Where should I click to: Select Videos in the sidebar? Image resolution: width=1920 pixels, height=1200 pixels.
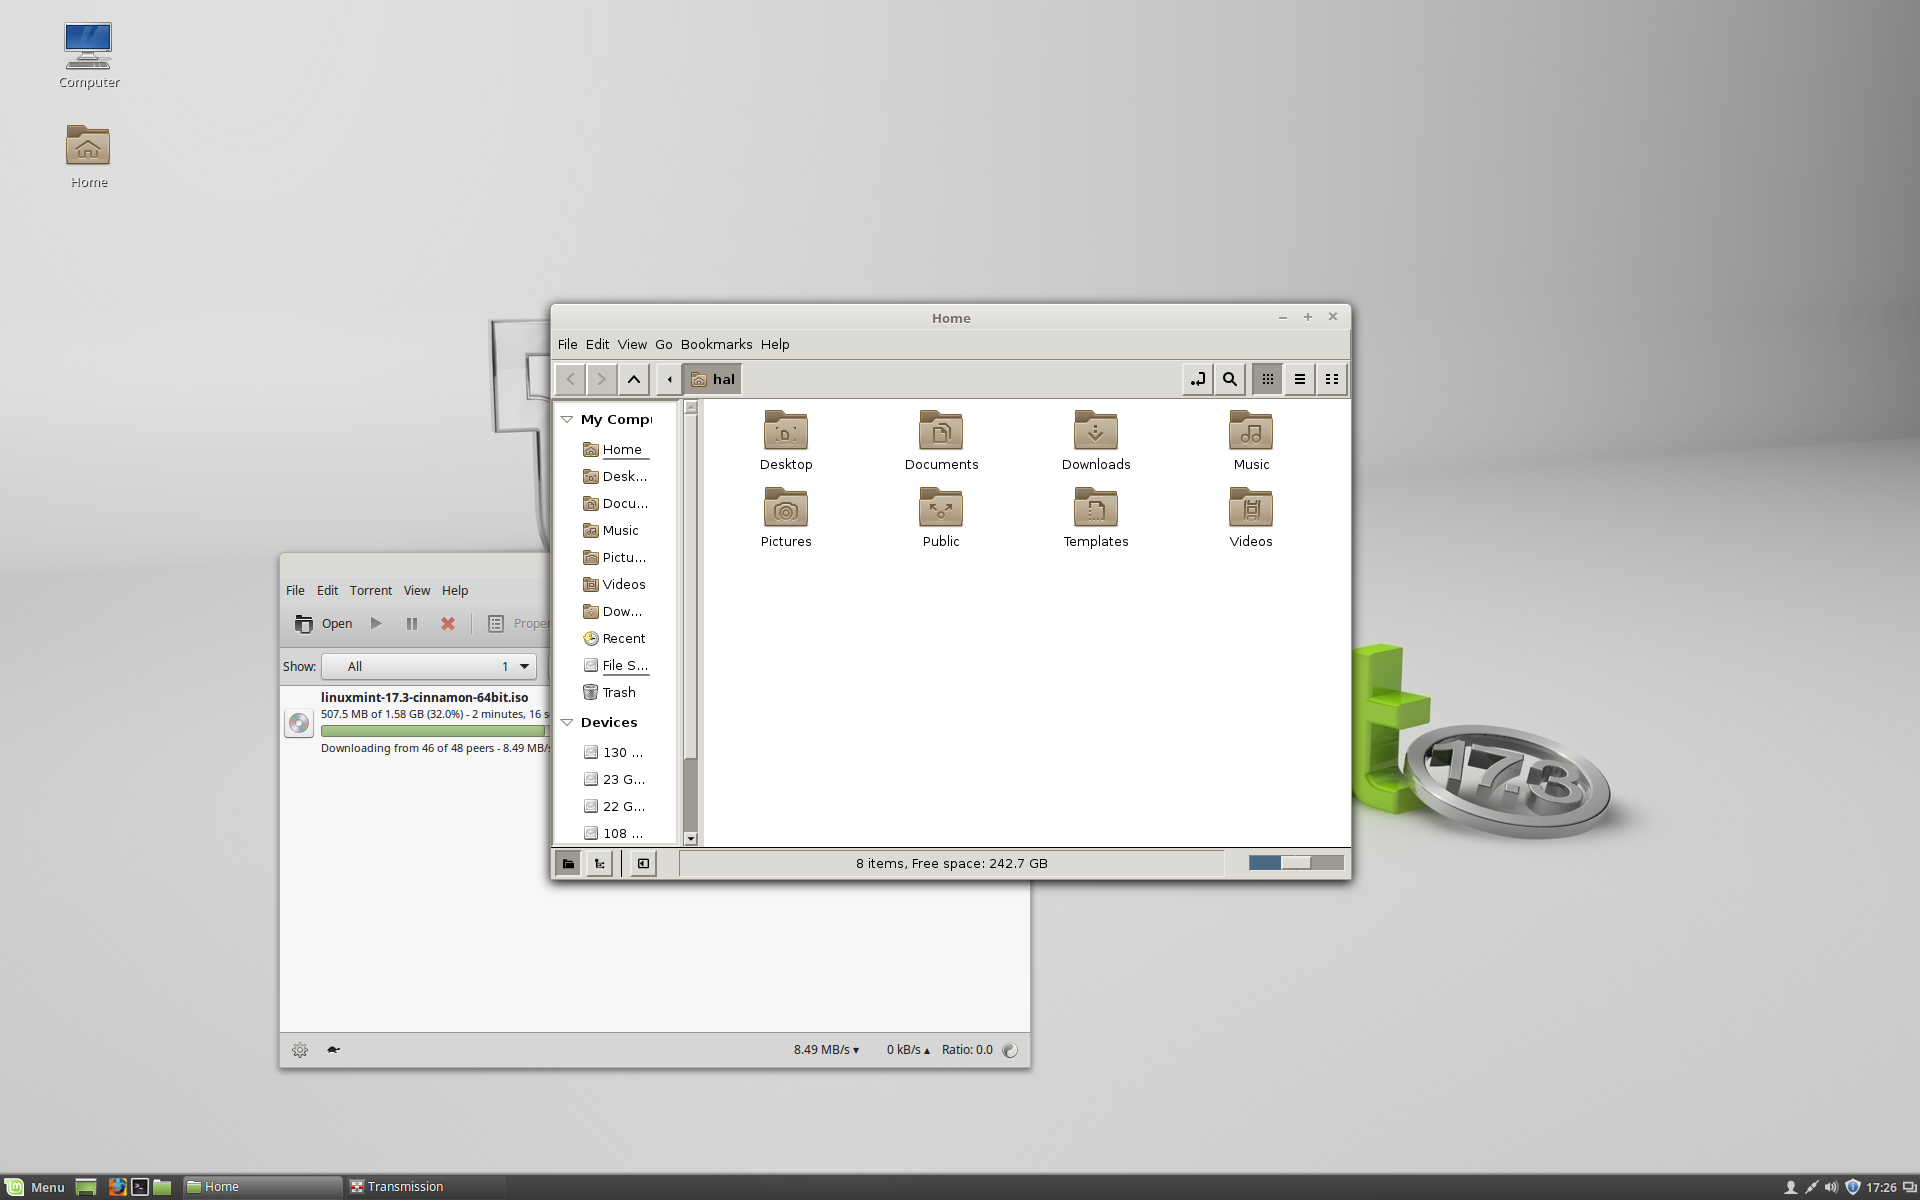[614, 585]
